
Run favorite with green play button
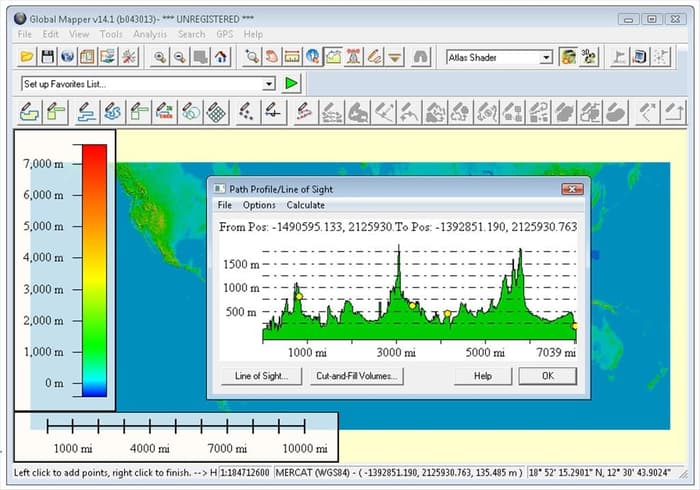[x=291, y=84]
